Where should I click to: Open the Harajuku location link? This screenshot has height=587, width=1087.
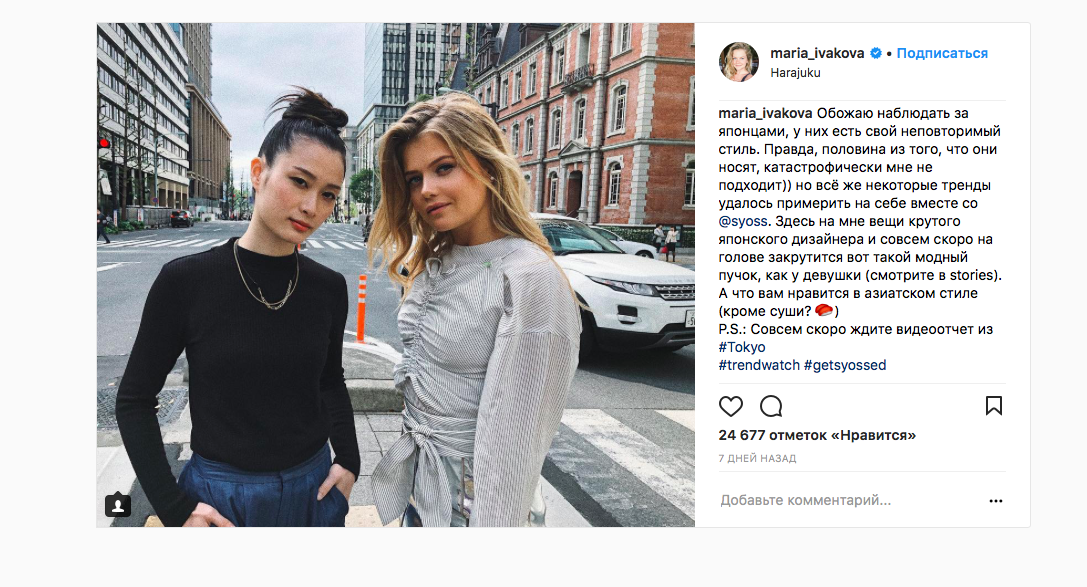click(x=795, y=73)
